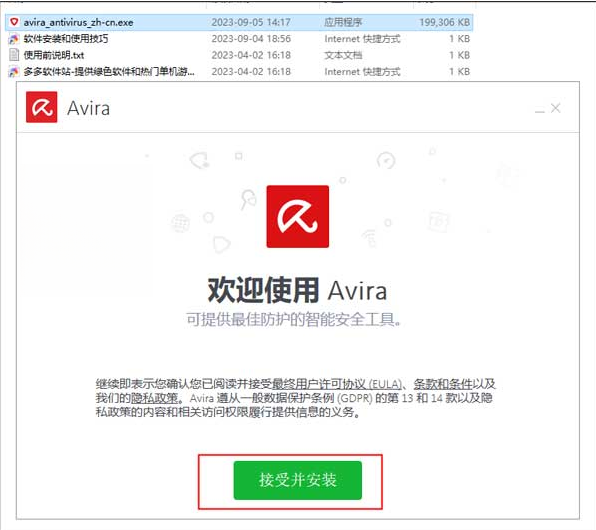Open the 隐私政策 link
This screenshot has width=596, height=530.
click(x=154, y=398)
